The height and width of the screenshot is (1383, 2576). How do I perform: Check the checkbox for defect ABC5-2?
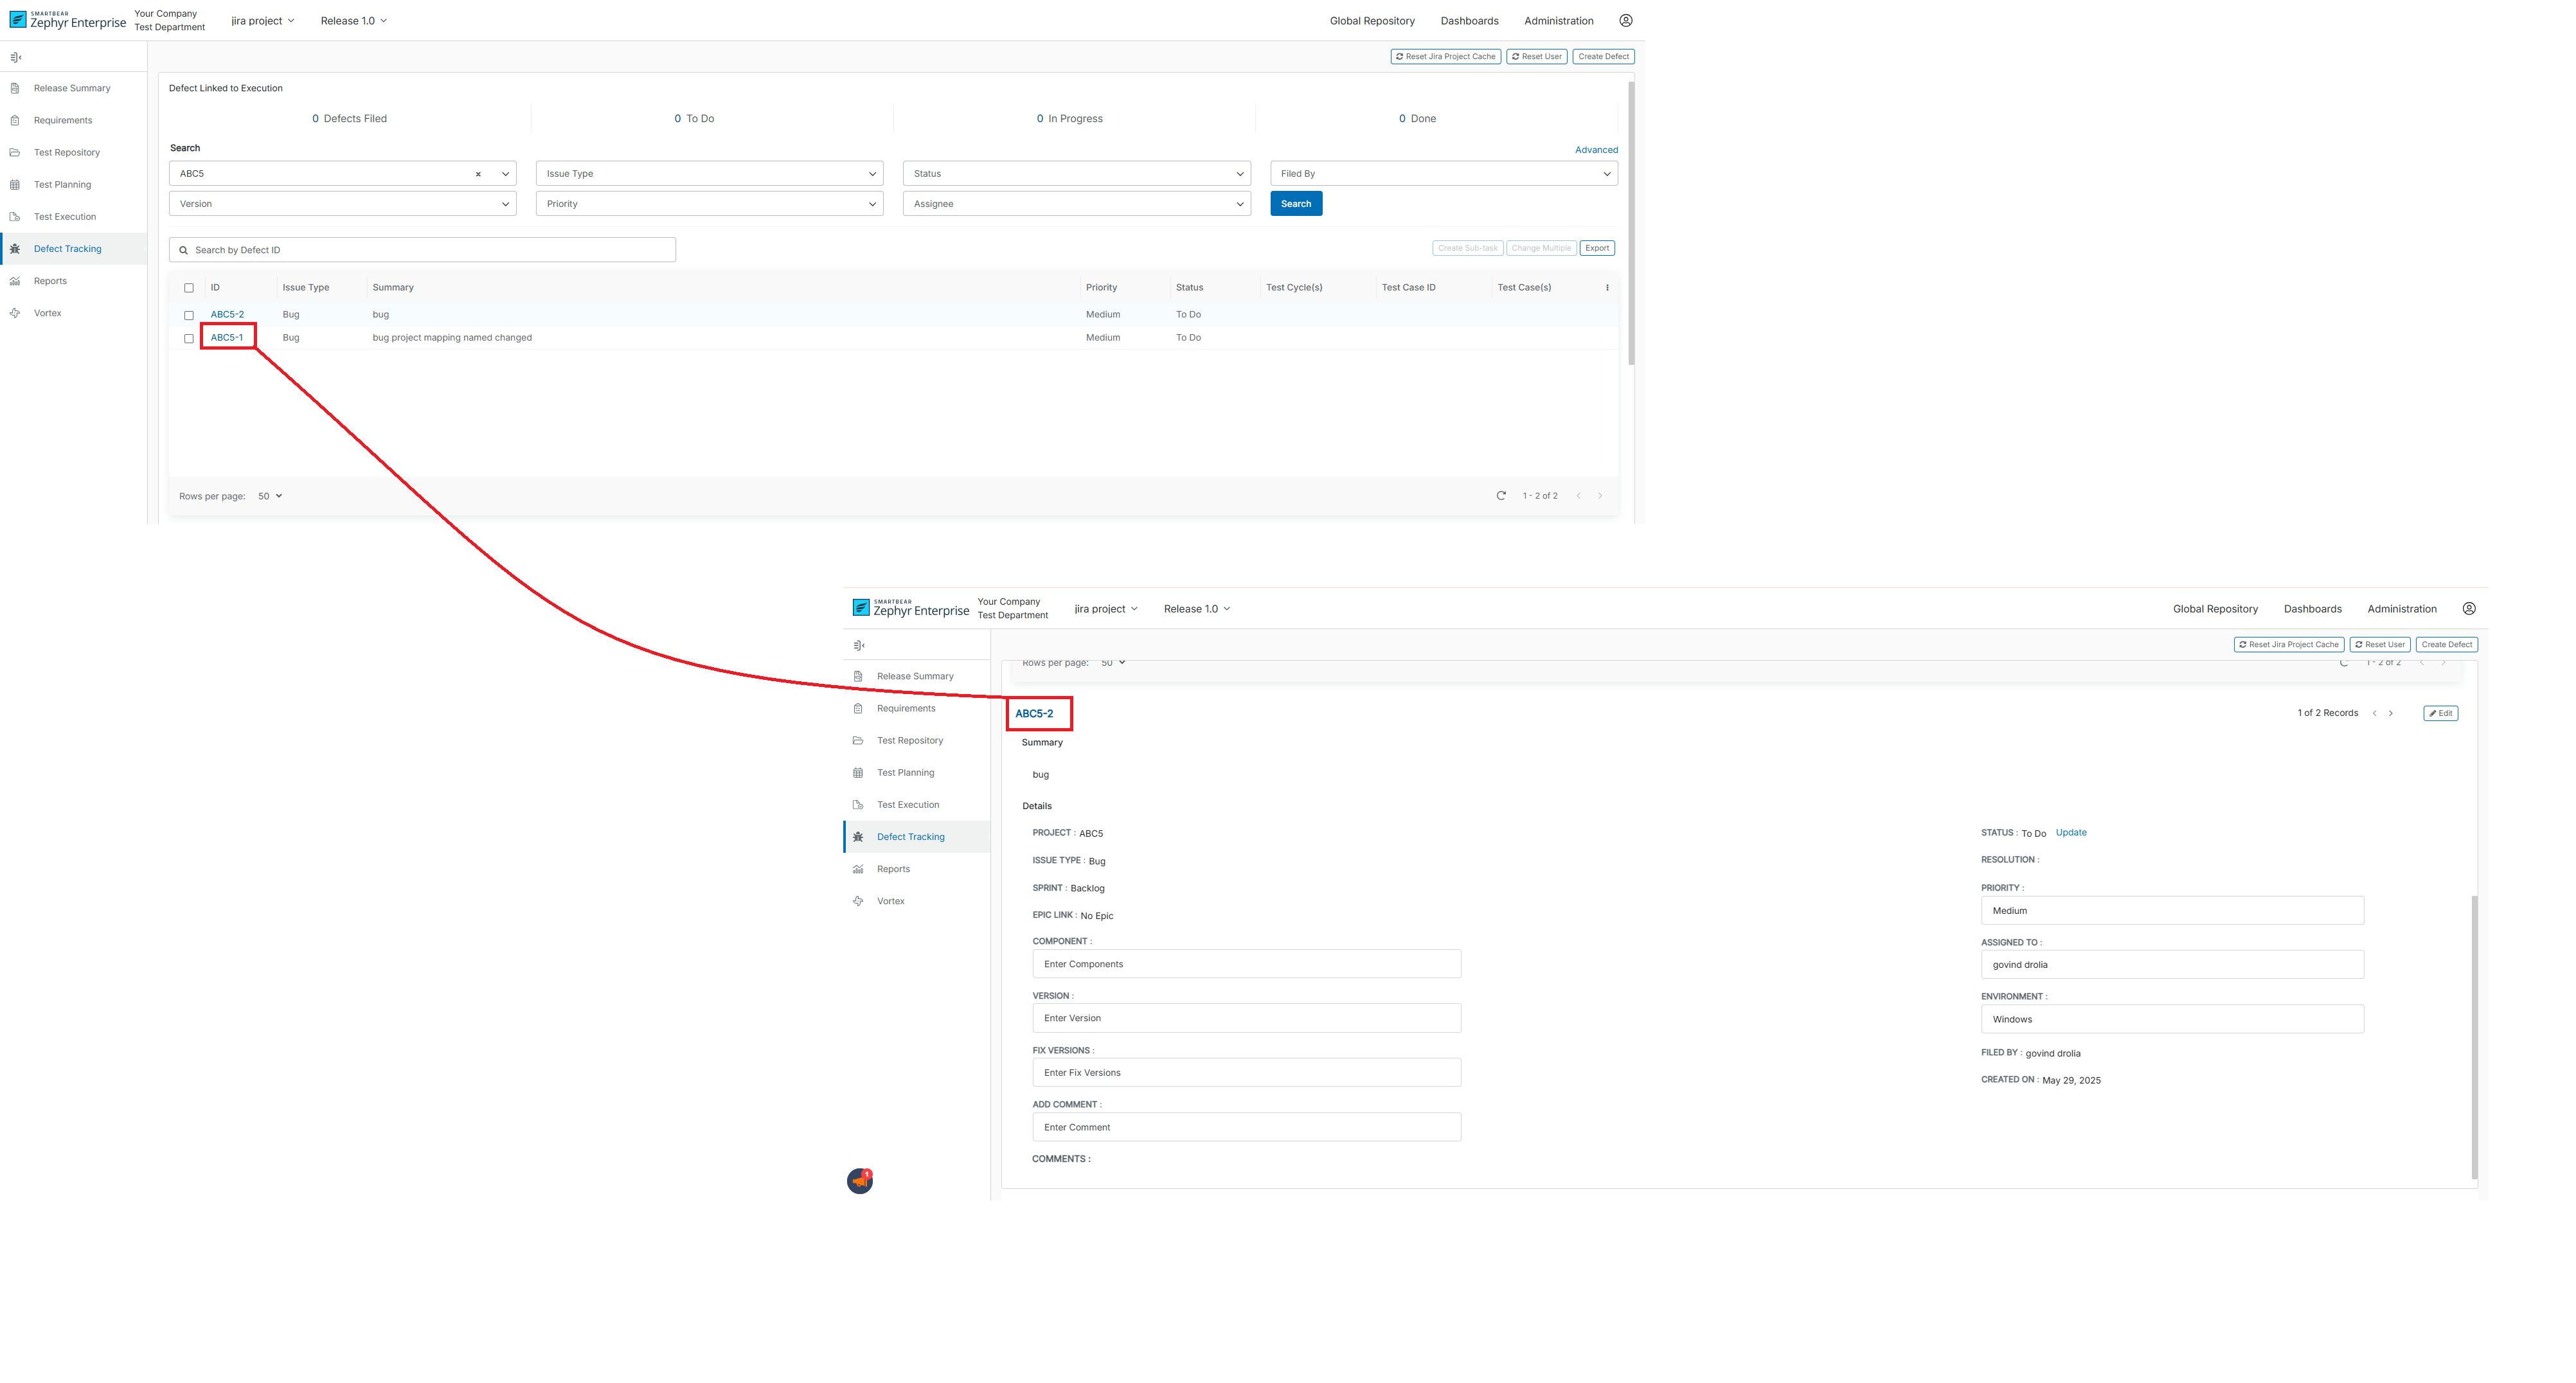[189, 314]
